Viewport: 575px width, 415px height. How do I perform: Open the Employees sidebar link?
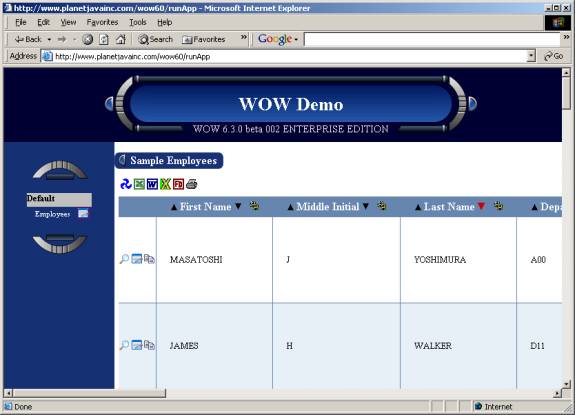click(52, 214)
